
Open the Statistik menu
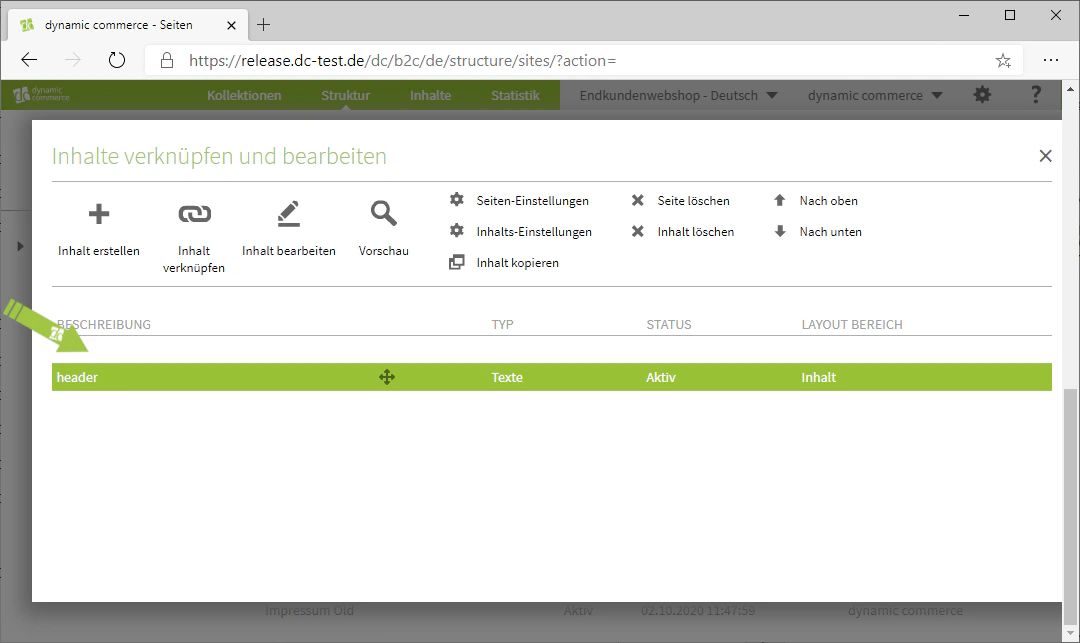click(515, 96)
